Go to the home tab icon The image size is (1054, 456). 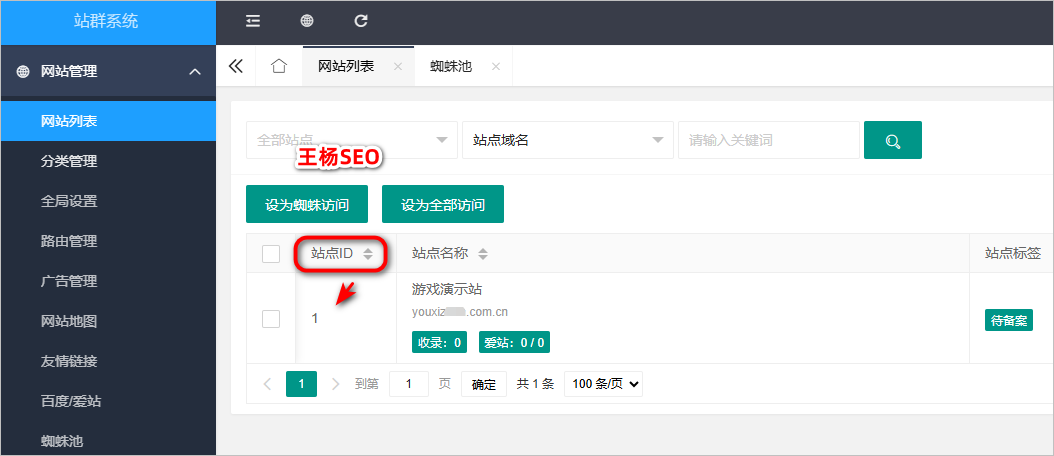click(x=279, y=66)
